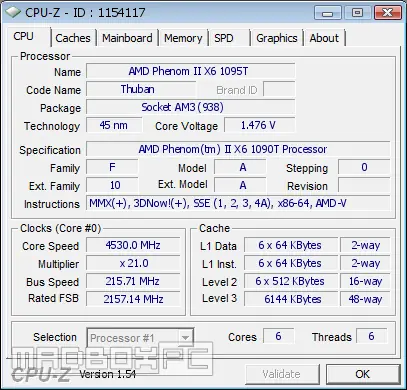Click the Instructions field listing MMX(+)
The image size is (407, 390).
pyautogui.click(x=238, y=203)
